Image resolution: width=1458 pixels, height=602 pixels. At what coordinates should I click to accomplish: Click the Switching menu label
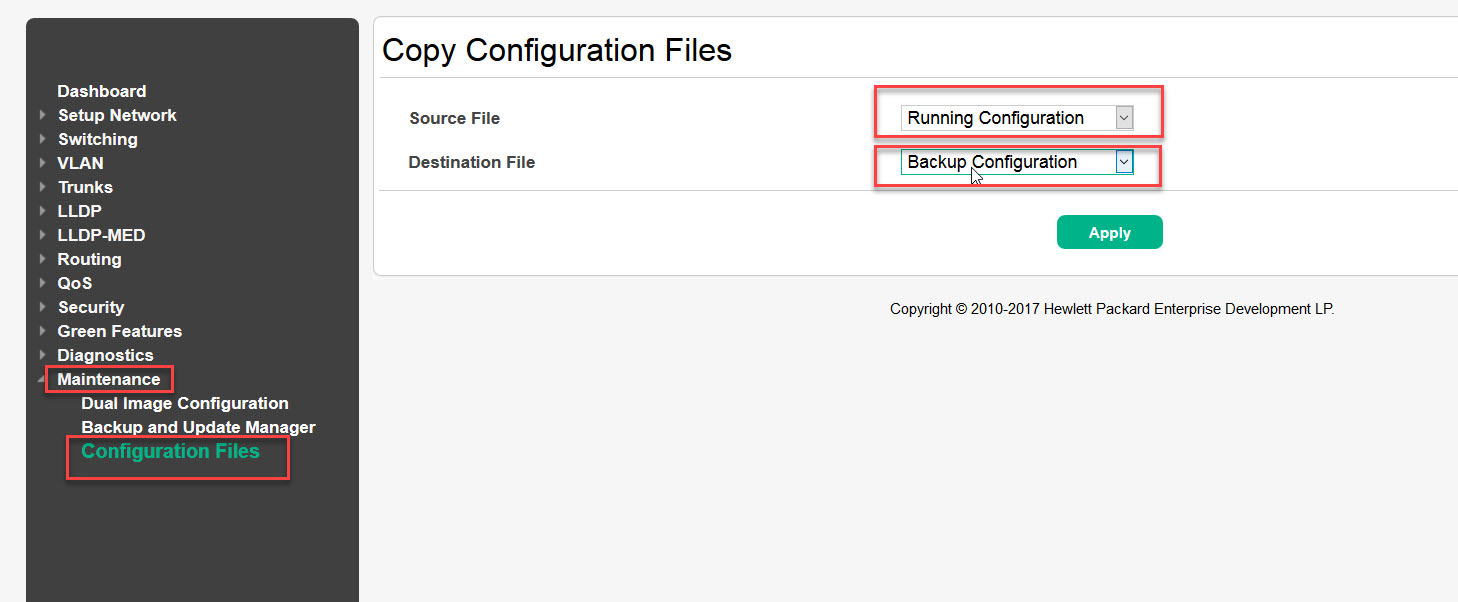[97, 139]
